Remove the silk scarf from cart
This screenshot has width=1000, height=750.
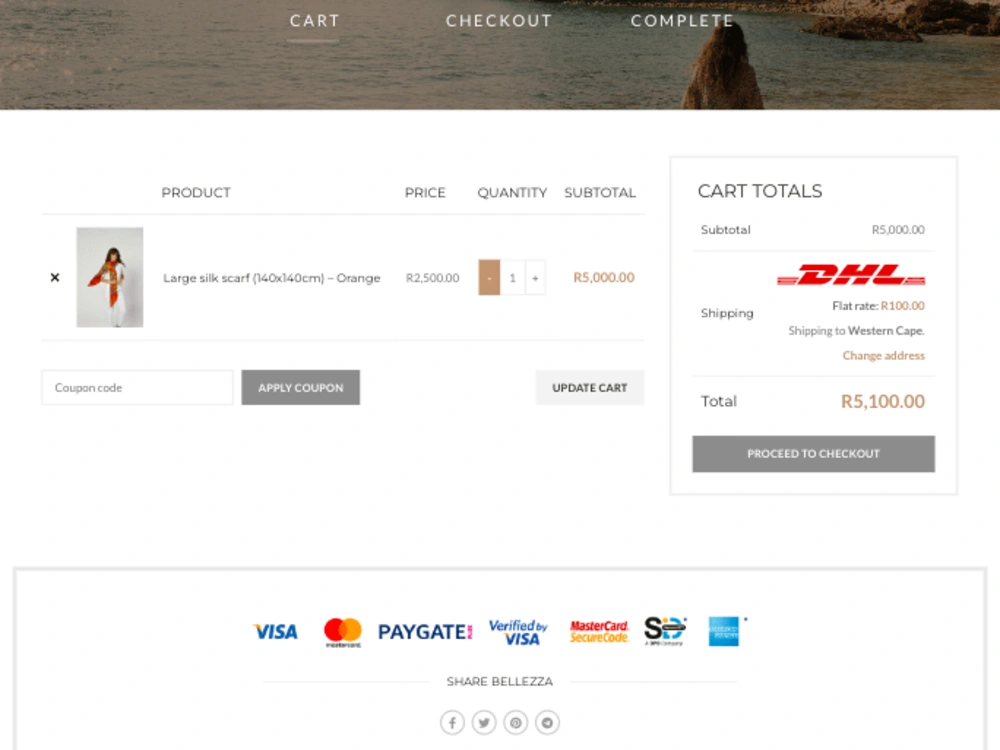55,277
